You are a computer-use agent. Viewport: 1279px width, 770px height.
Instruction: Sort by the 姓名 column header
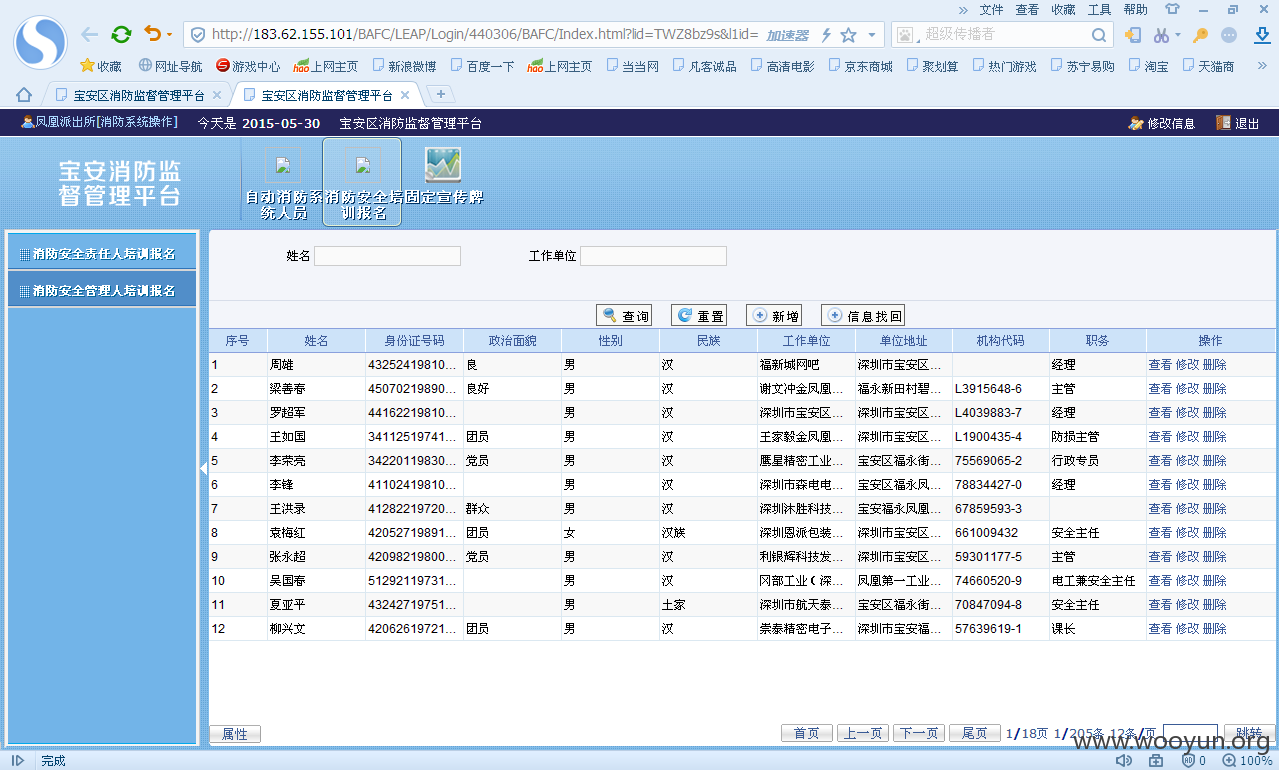point(316,341)
